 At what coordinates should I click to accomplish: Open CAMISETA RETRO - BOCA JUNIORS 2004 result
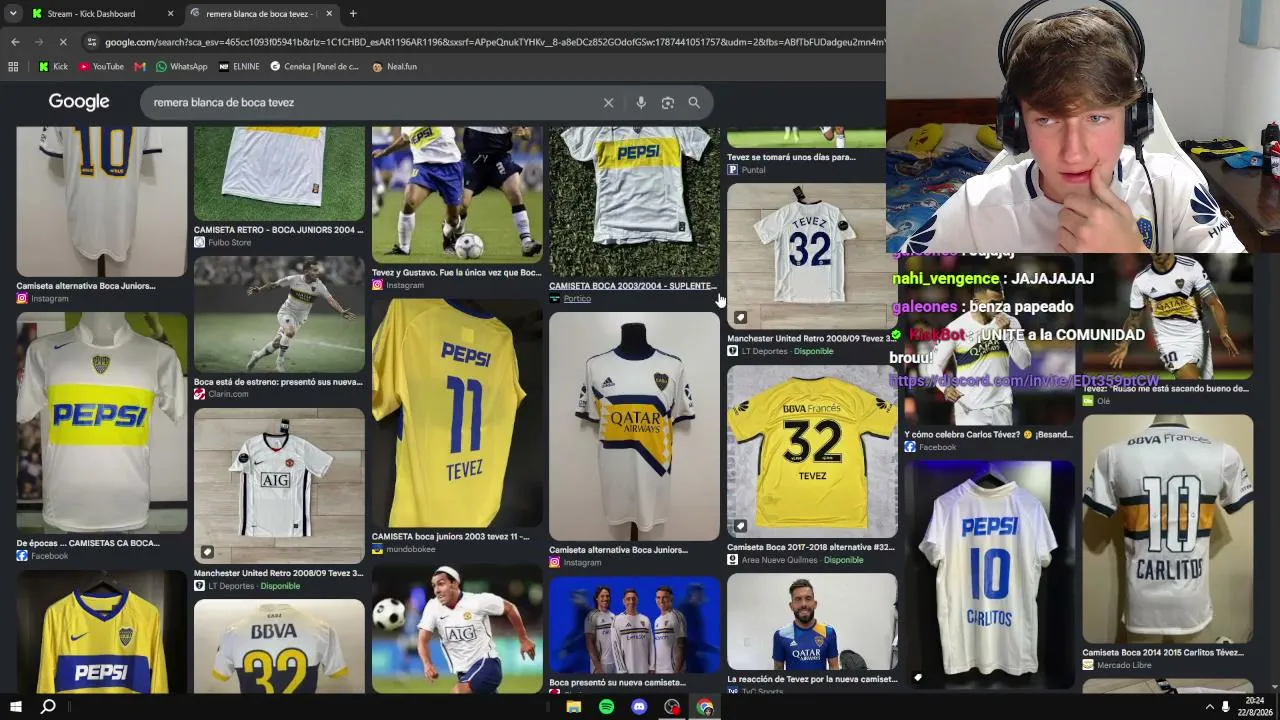(x=279, y=230)
